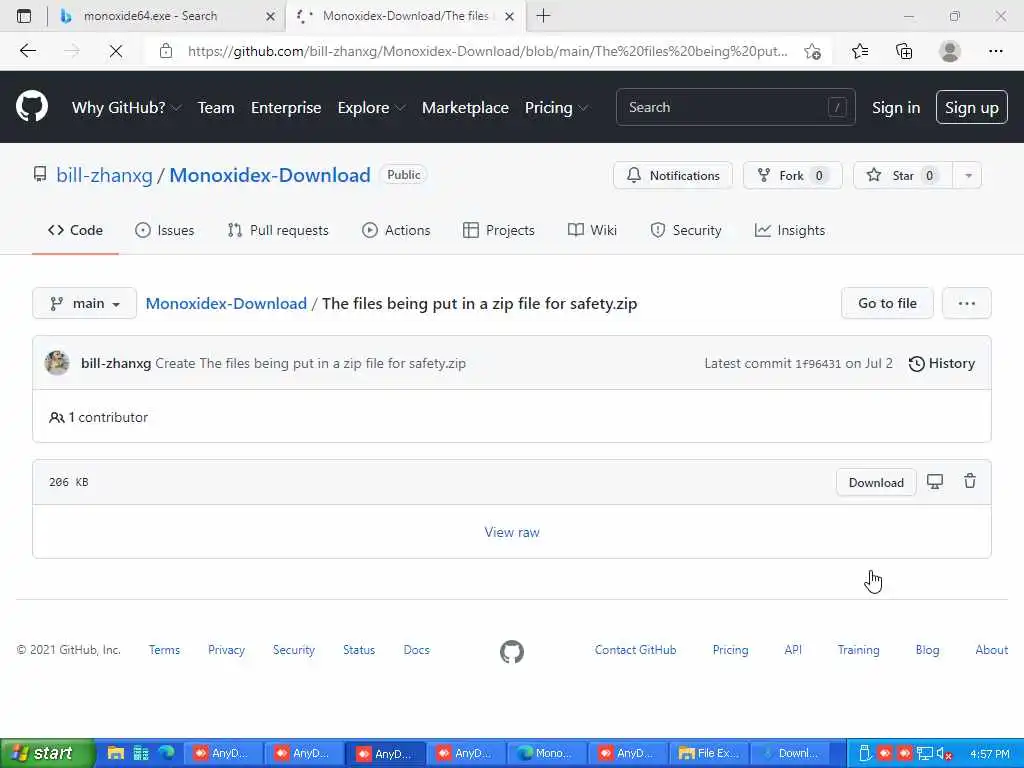Close the monoxide64.exe Search tab

270,16
